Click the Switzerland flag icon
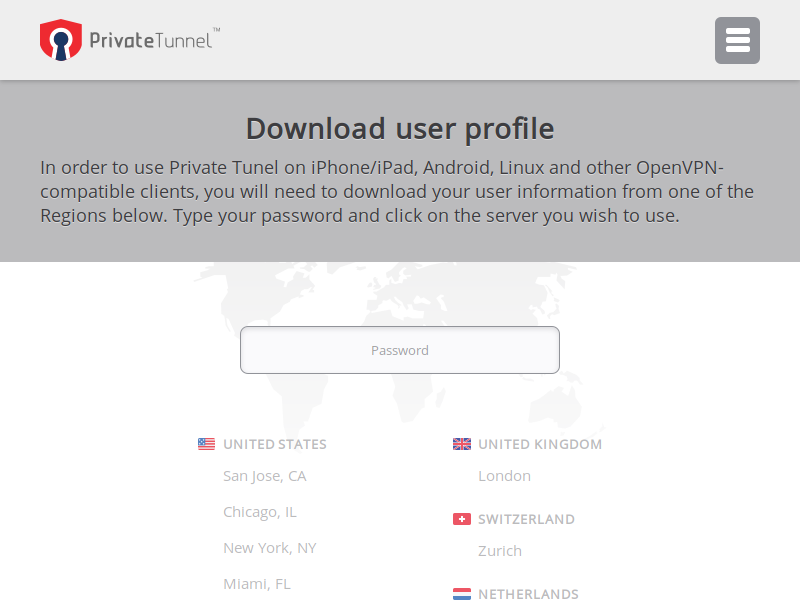The image size is (800, 600). [462, 519]
